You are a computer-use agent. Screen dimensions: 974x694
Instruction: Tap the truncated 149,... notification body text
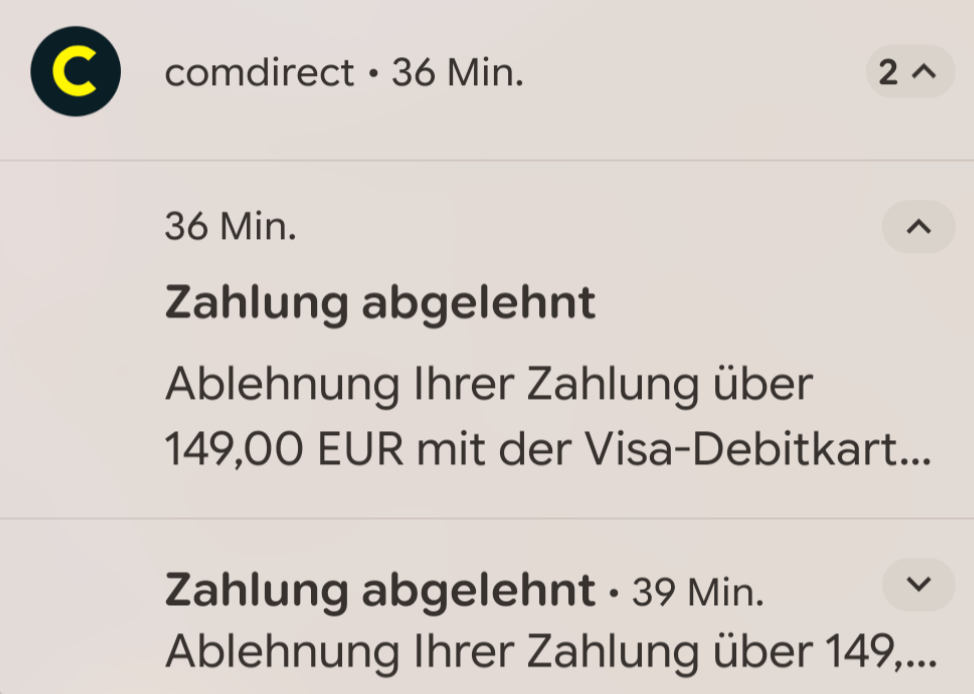[x=551, y=652]
